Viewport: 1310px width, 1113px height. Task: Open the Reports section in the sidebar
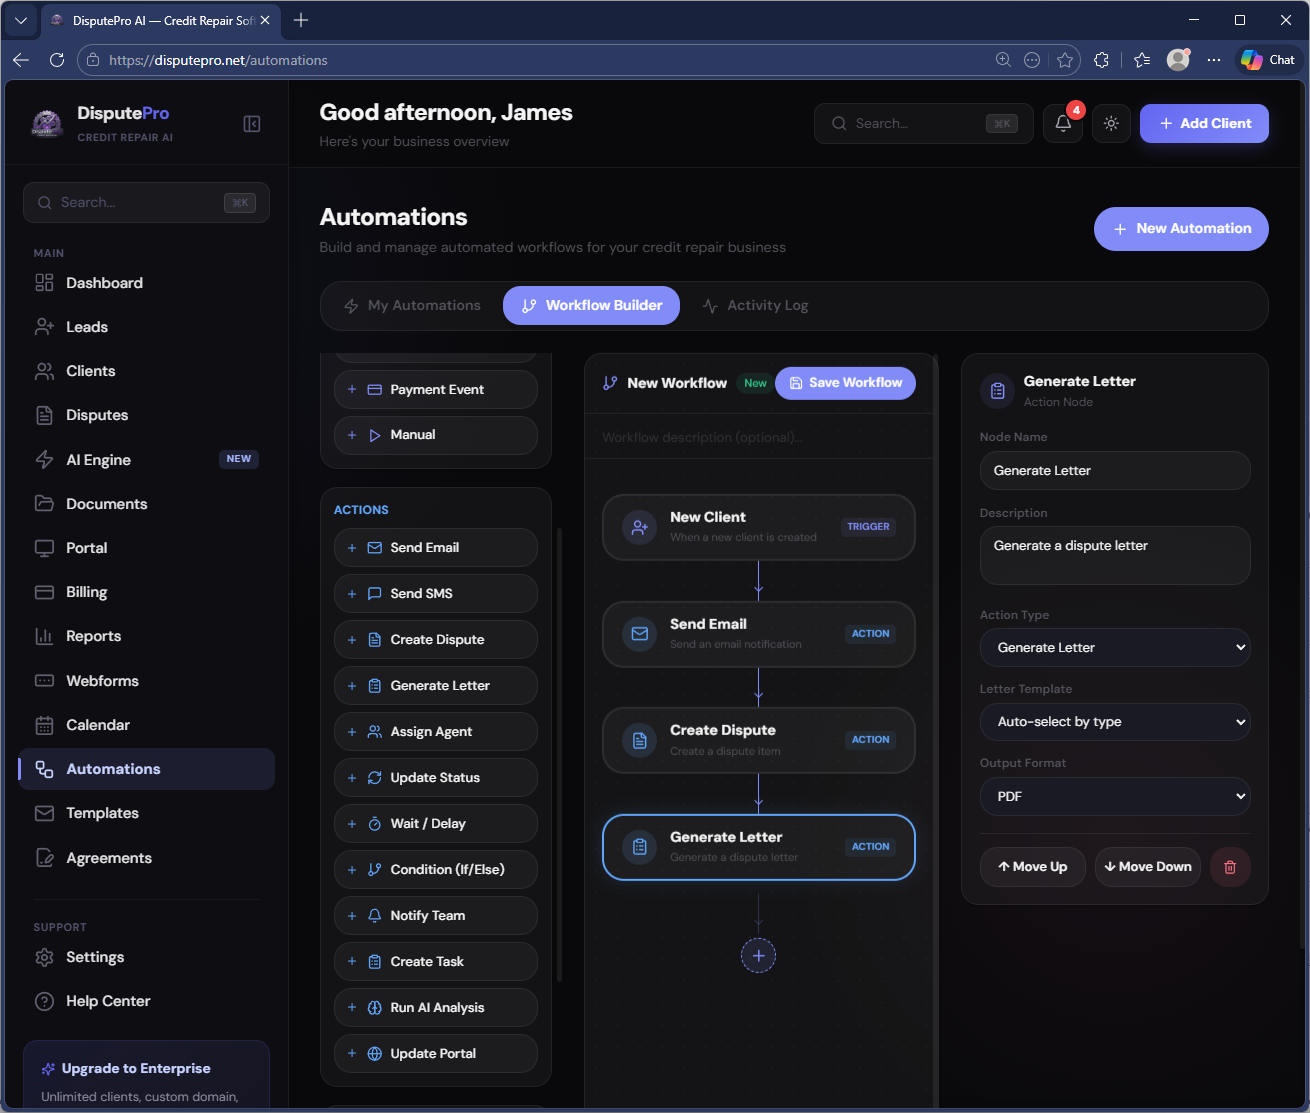pos(93,636)
